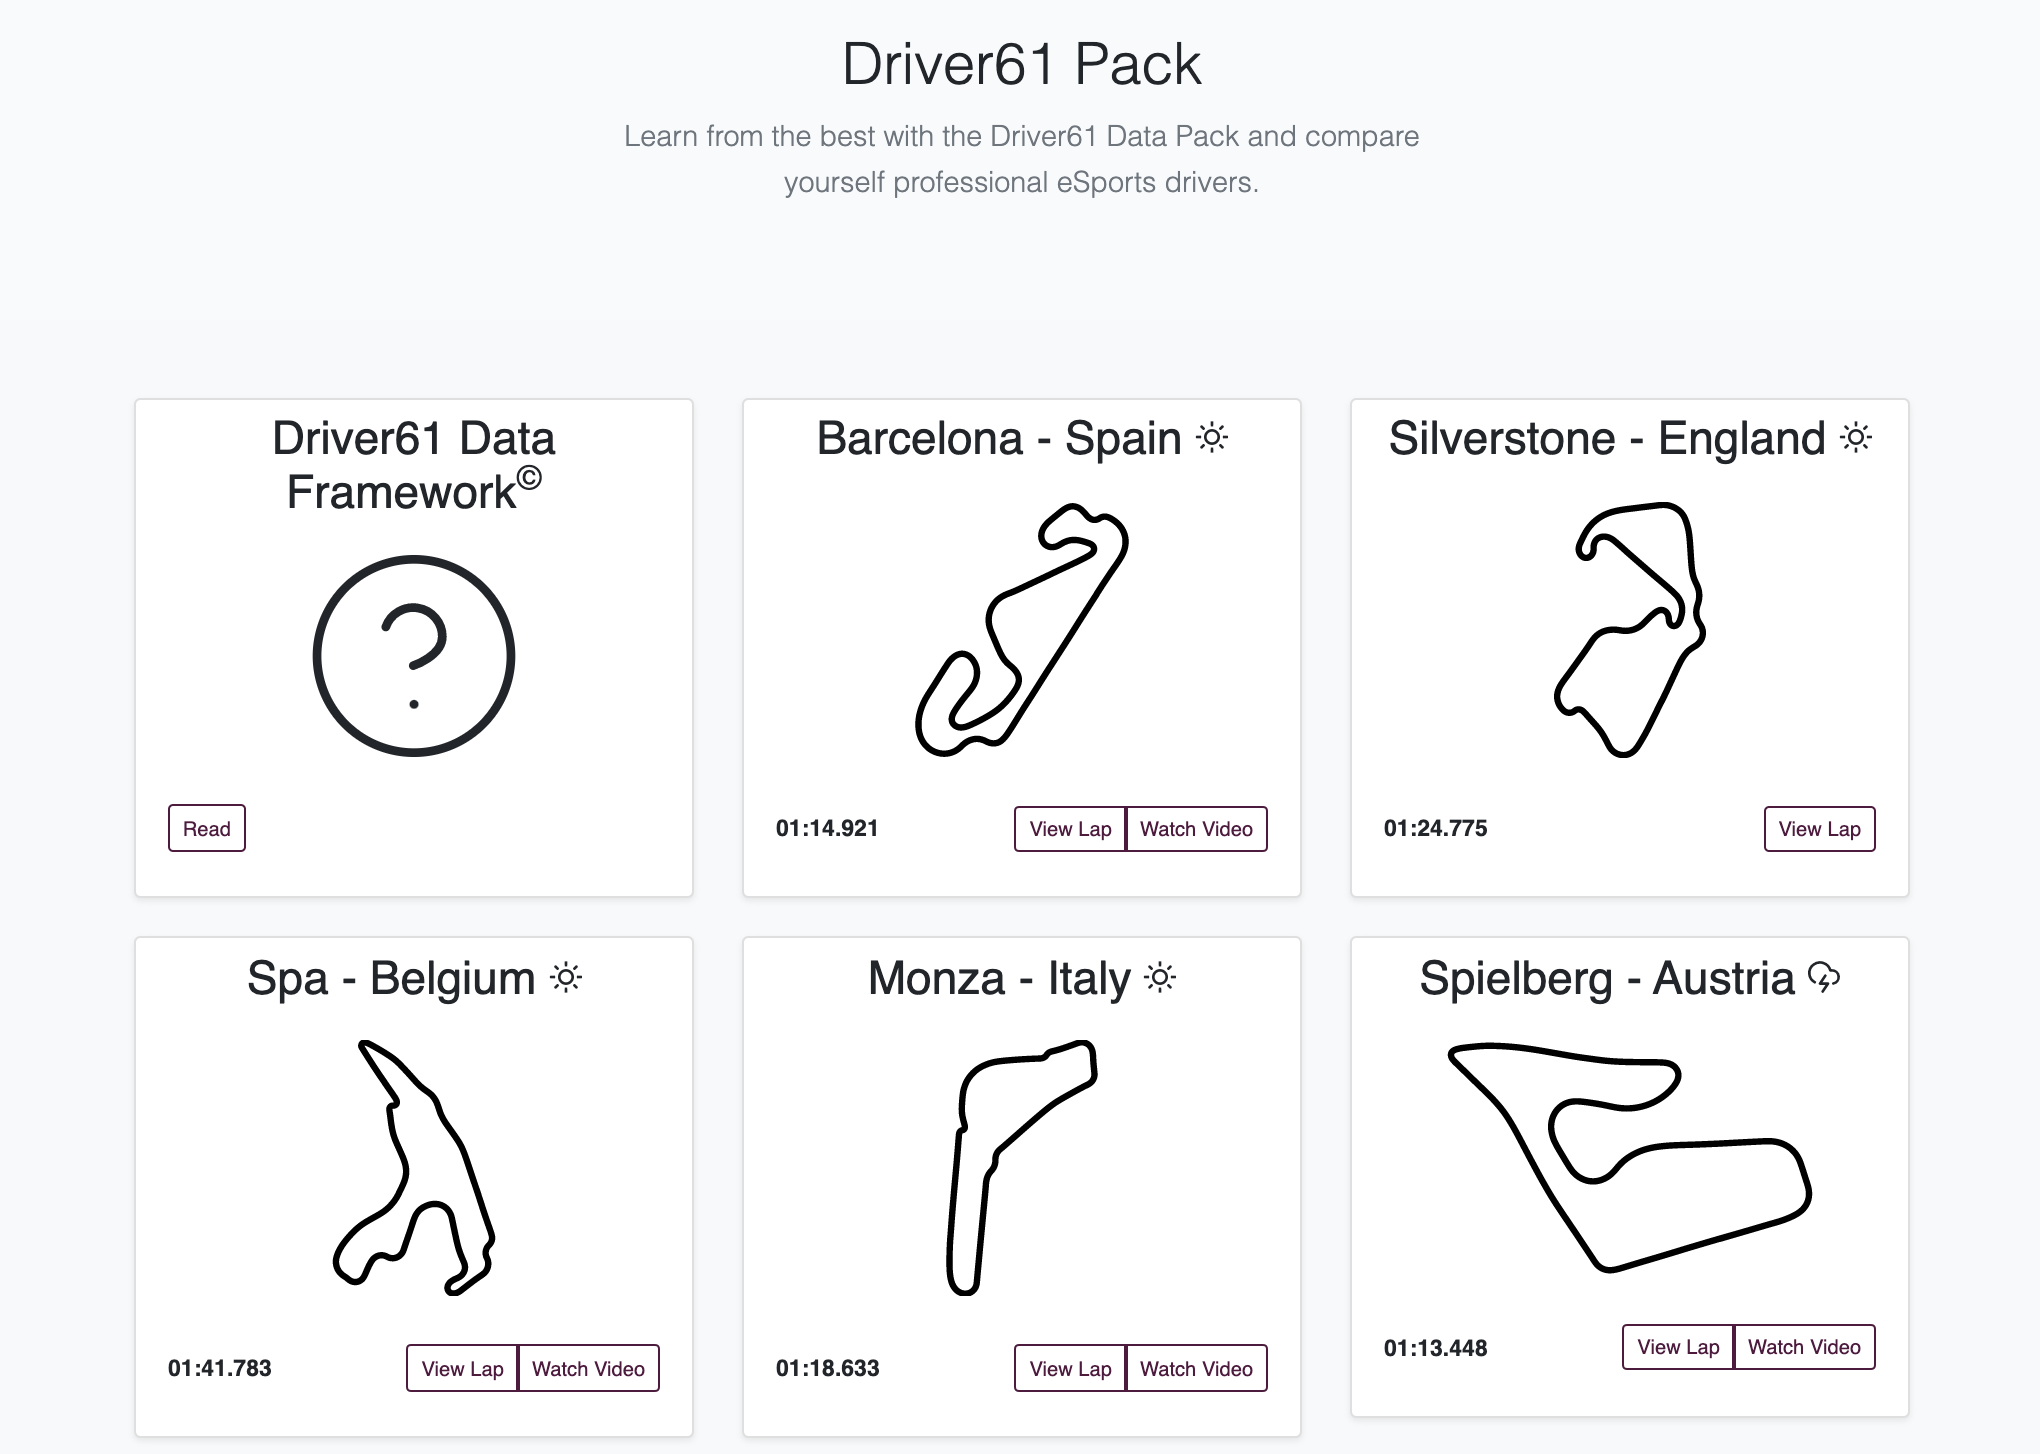Select the Silverstone circuit outline
The image size is (2040, 1454).
click(1629, 630)
